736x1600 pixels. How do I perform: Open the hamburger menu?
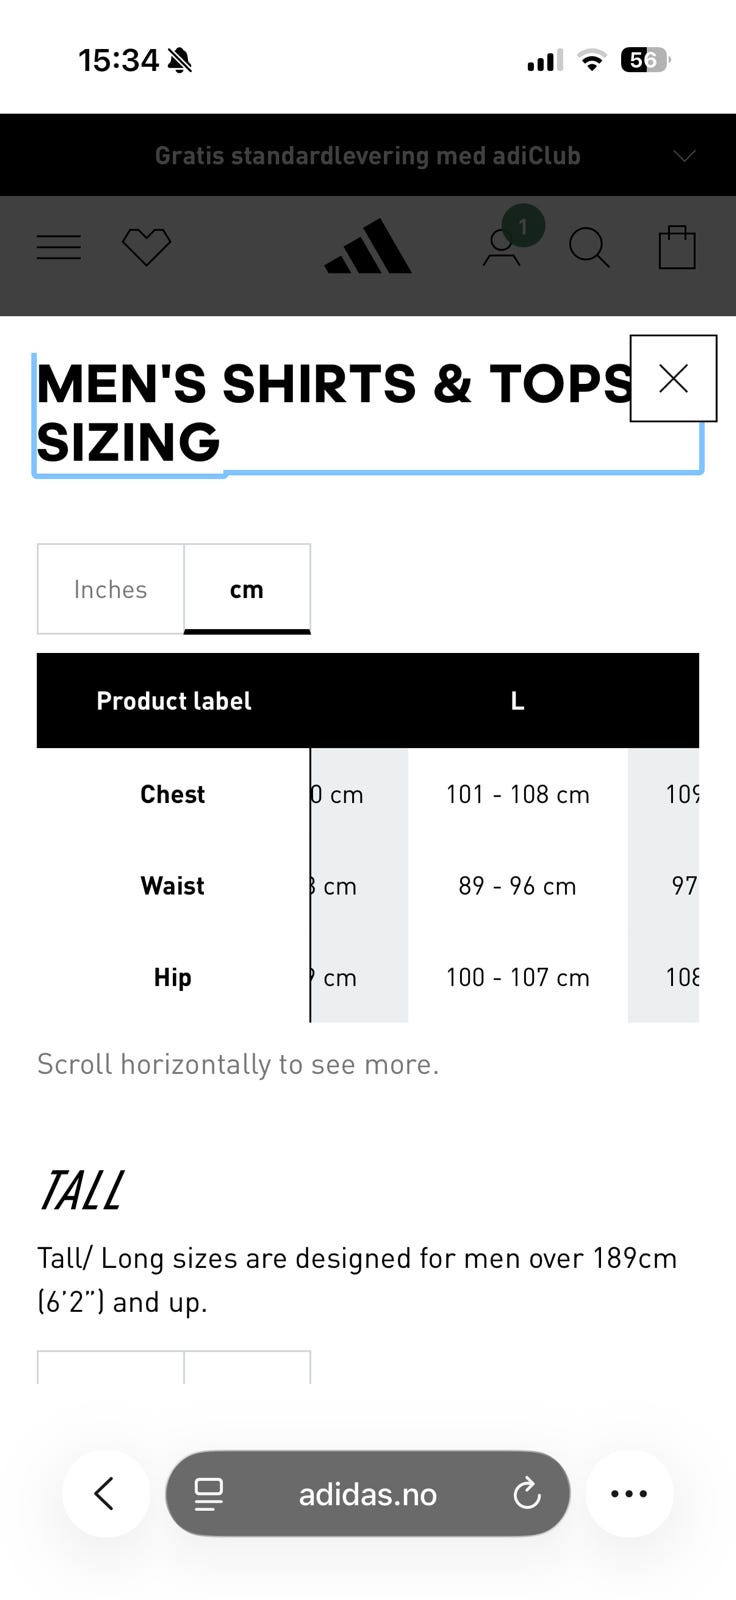pos(59,247)
